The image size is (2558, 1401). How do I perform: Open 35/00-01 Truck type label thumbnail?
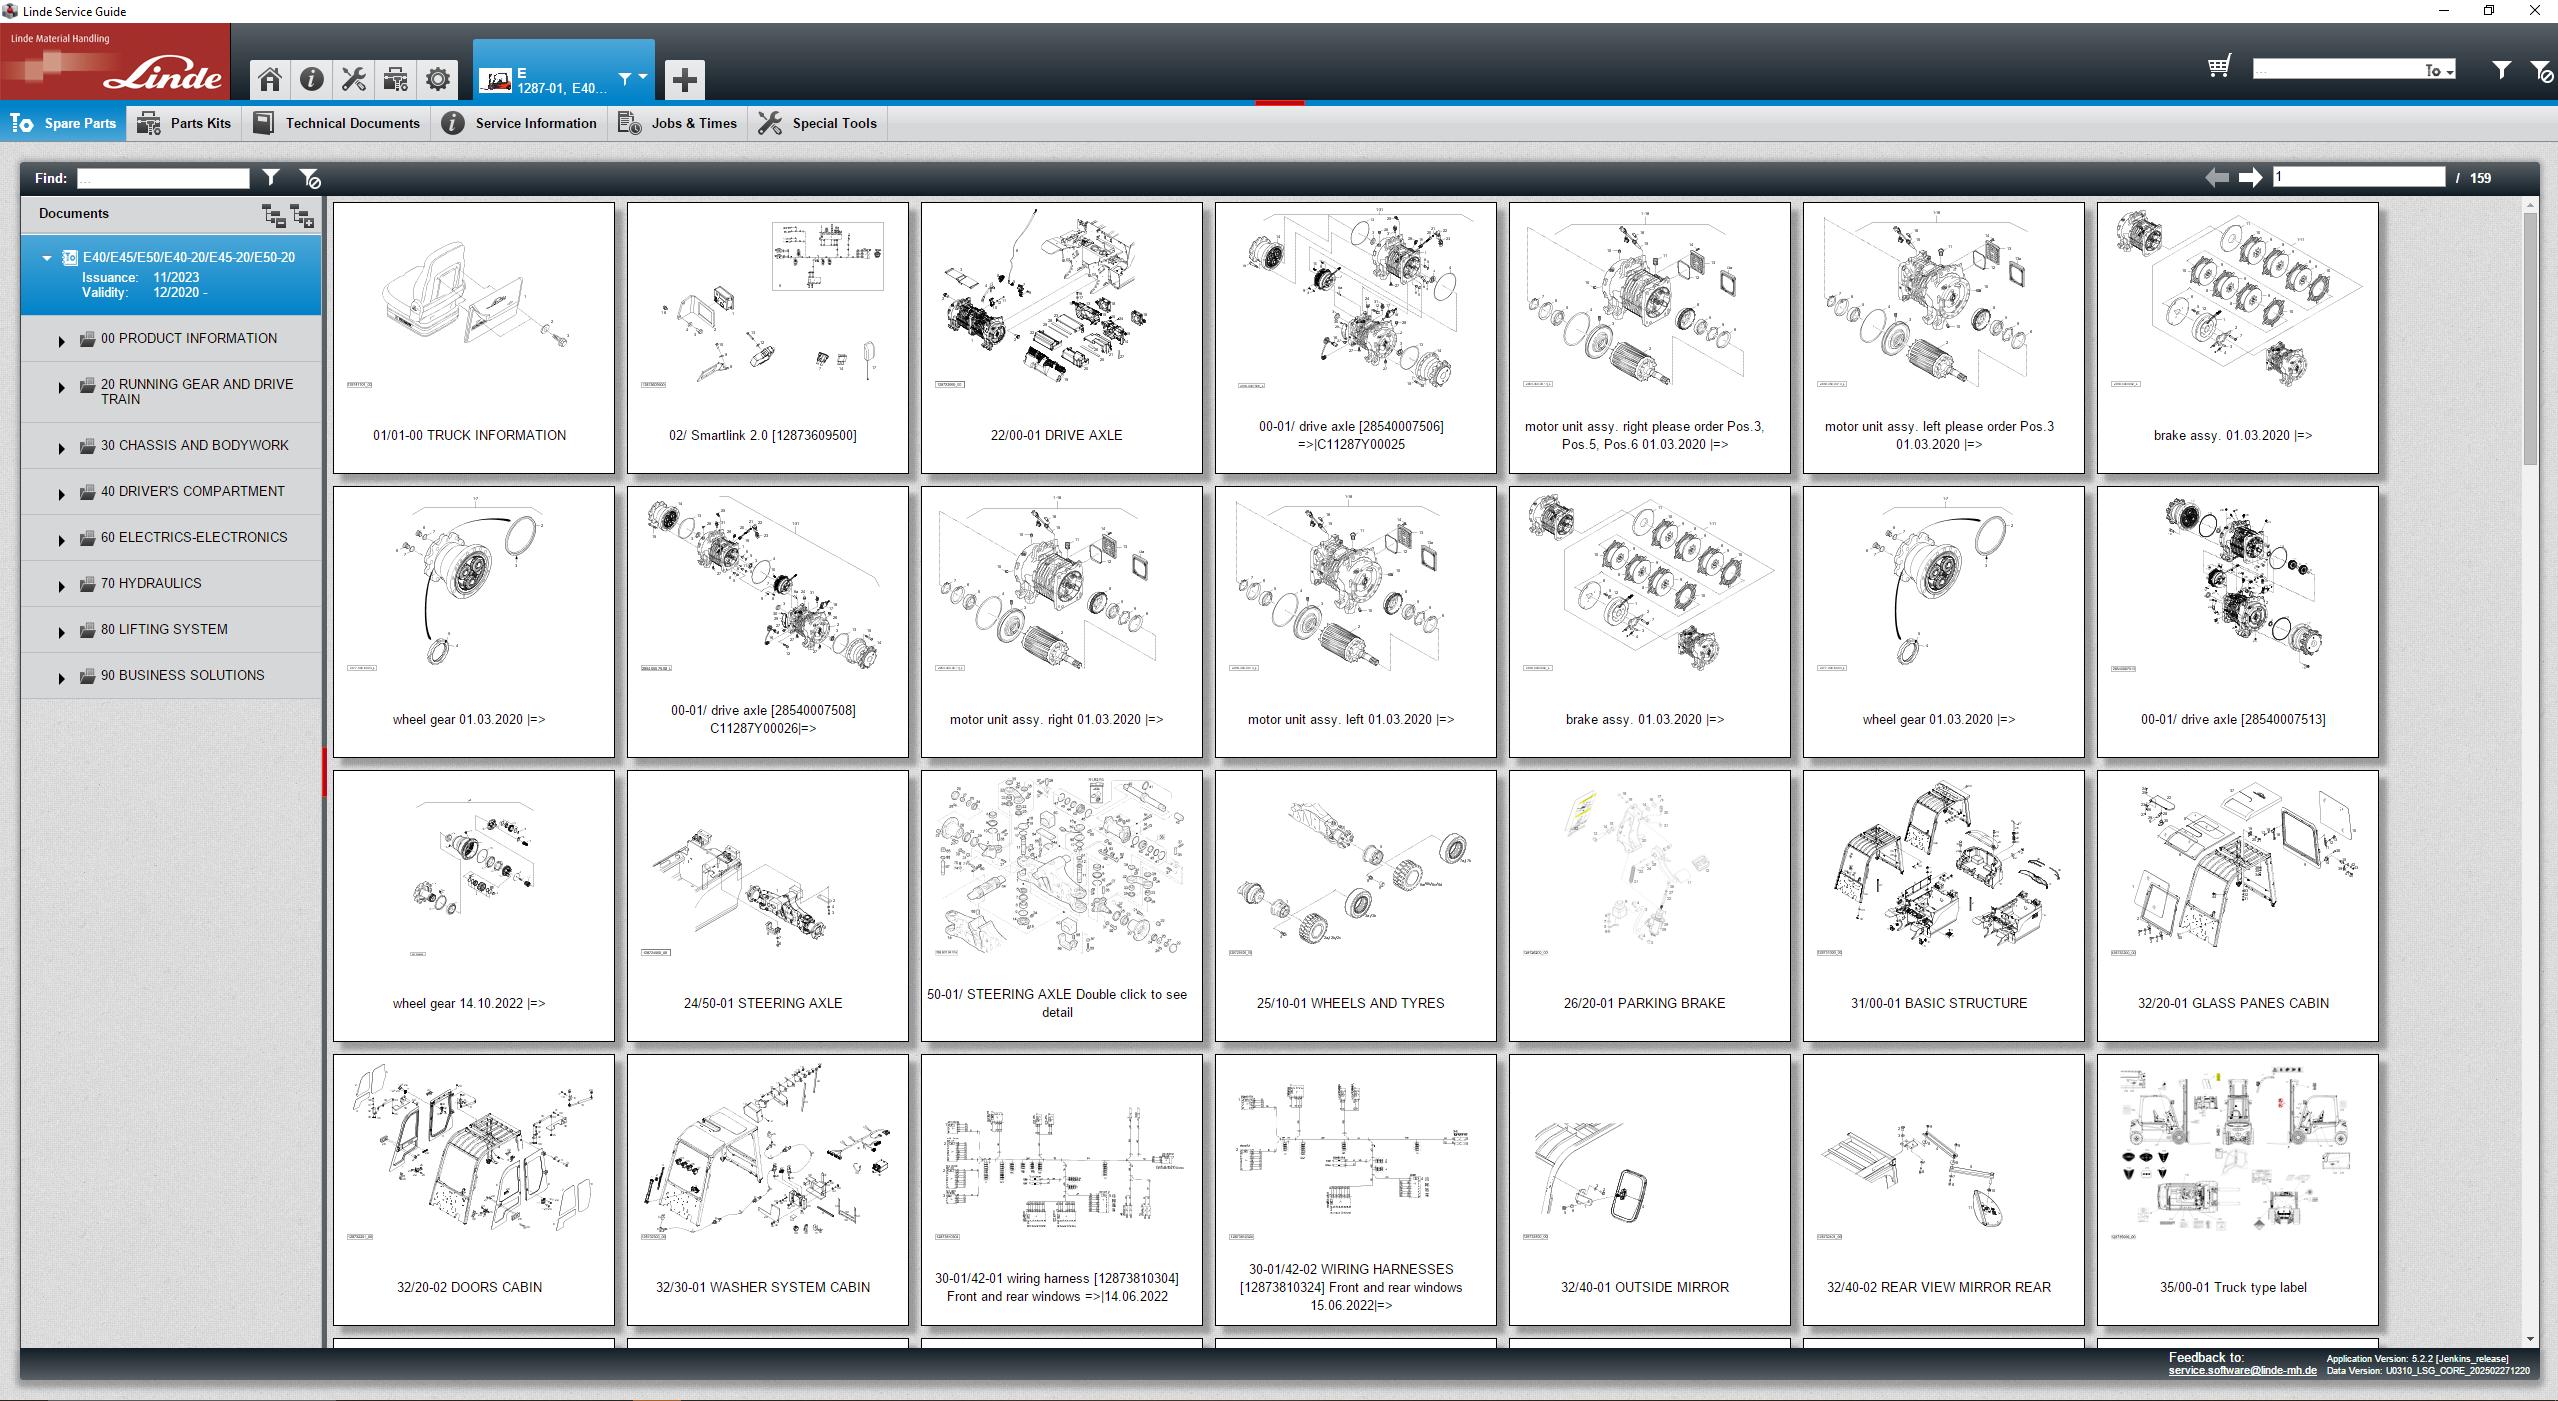point(2237,1189)
